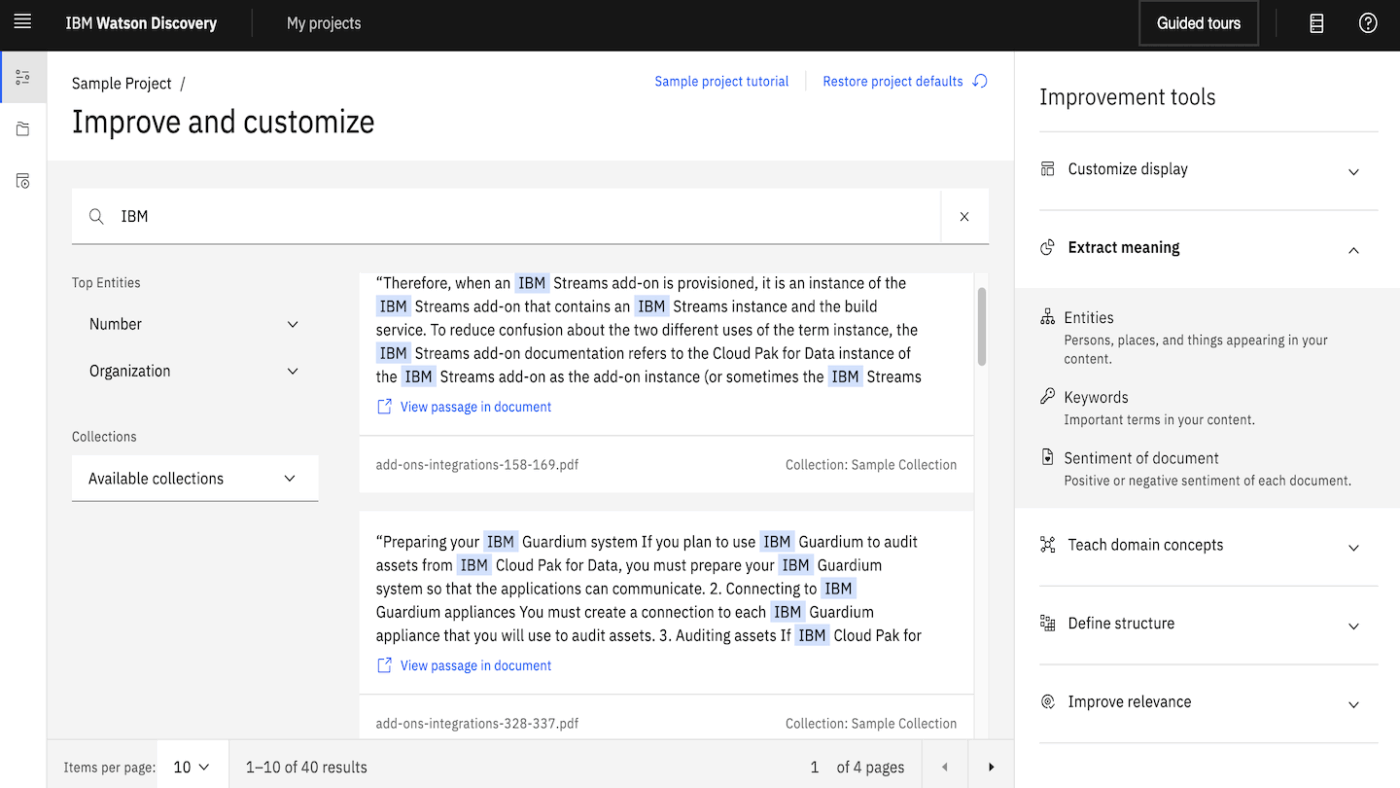Select the Keywords extraction icon

point(1047,396)
